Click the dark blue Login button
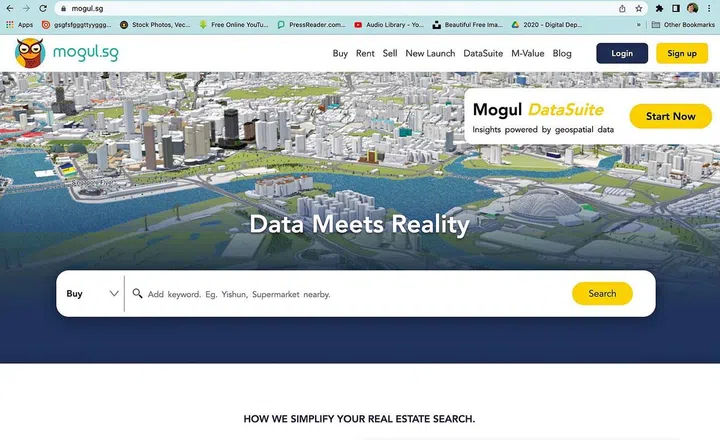720x440 pixels. 622,54
